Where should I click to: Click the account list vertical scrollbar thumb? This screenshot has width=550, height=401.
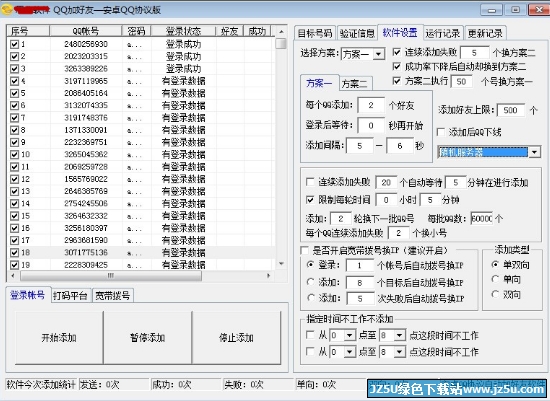click(x=281, y=44)
